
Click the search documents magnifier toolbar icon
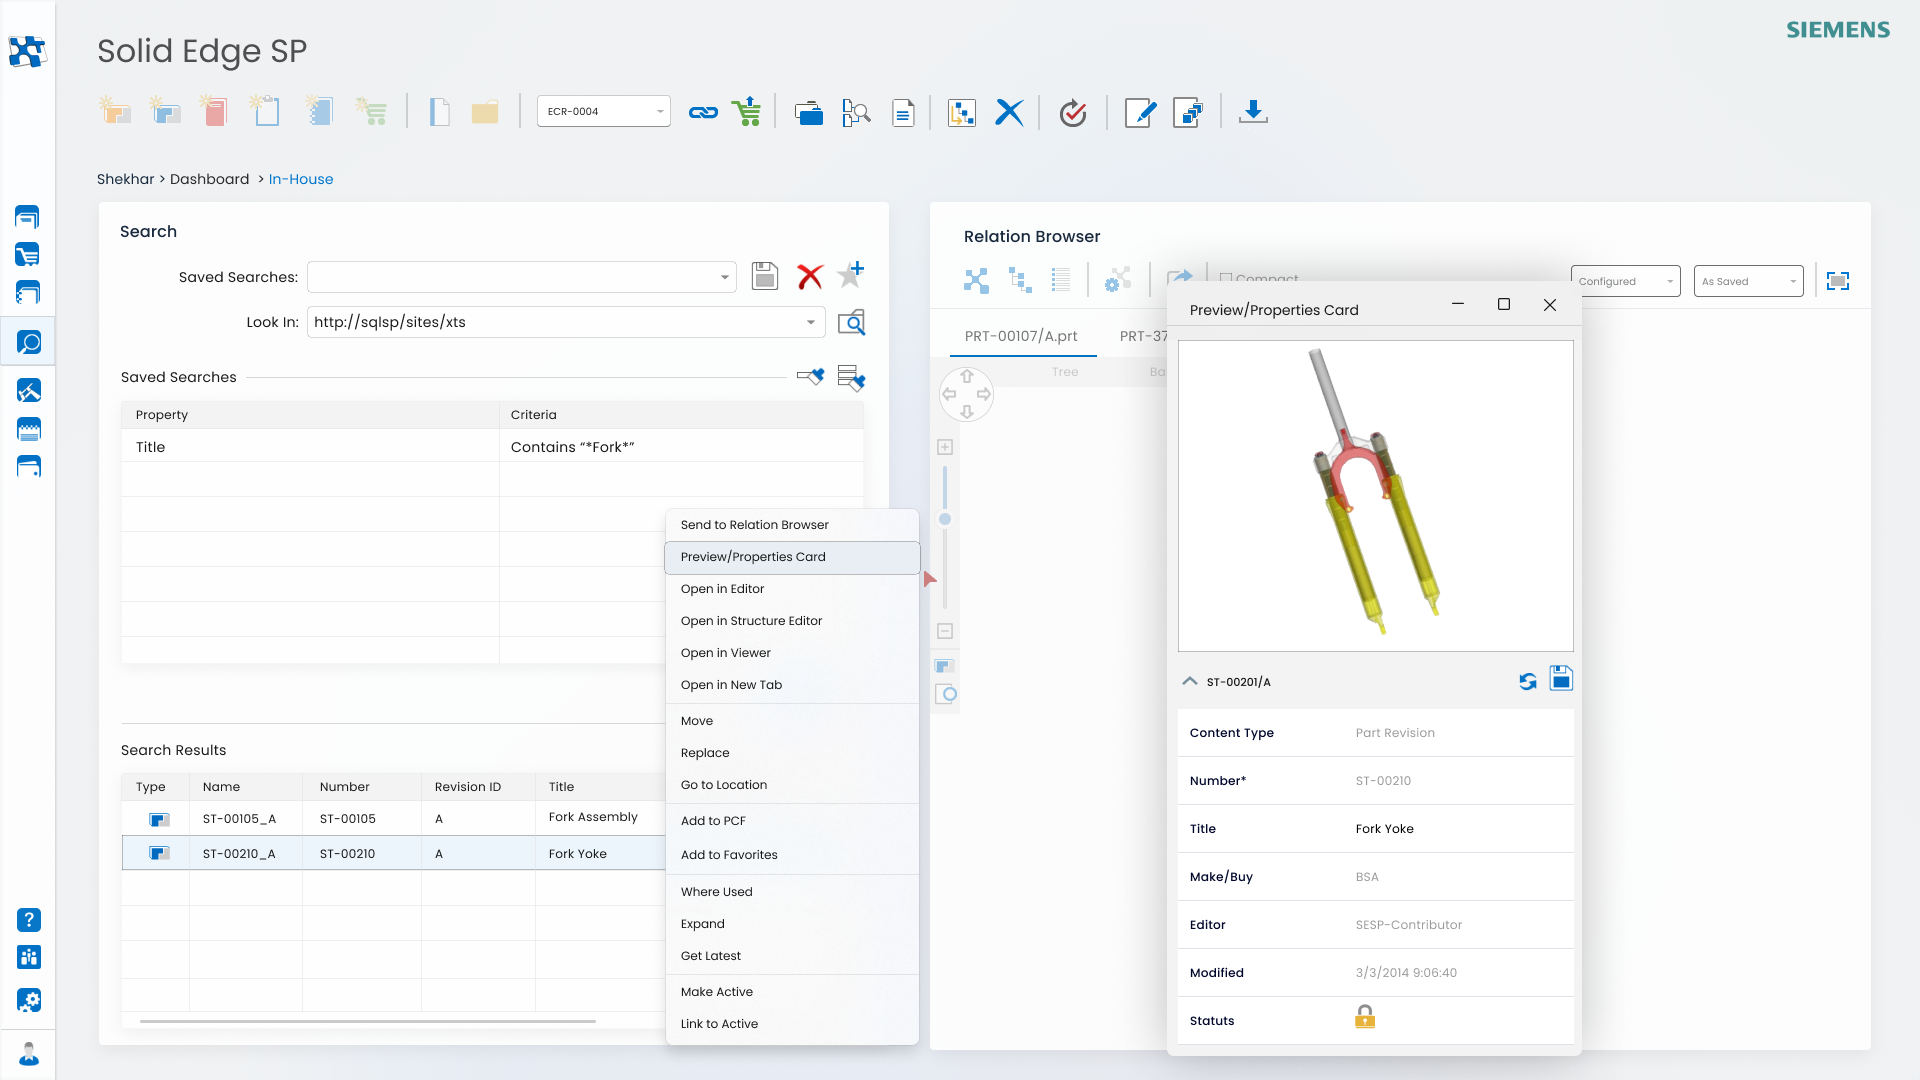pyautogui.click(x=856, y=112)
